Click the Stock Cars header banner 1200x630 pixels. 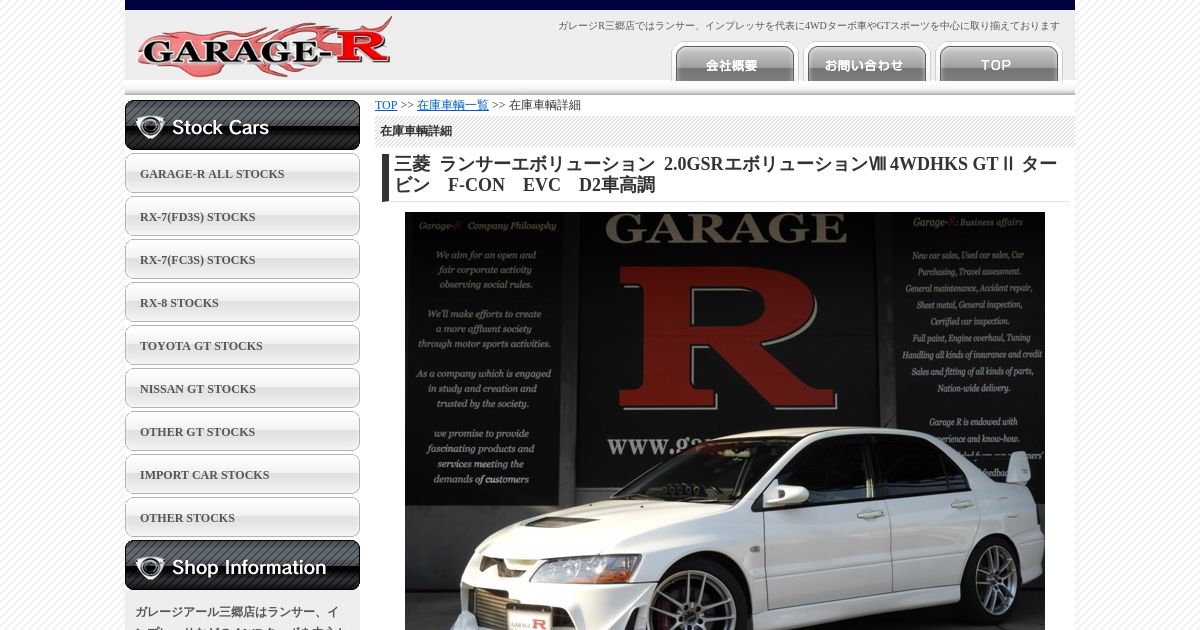242,125
